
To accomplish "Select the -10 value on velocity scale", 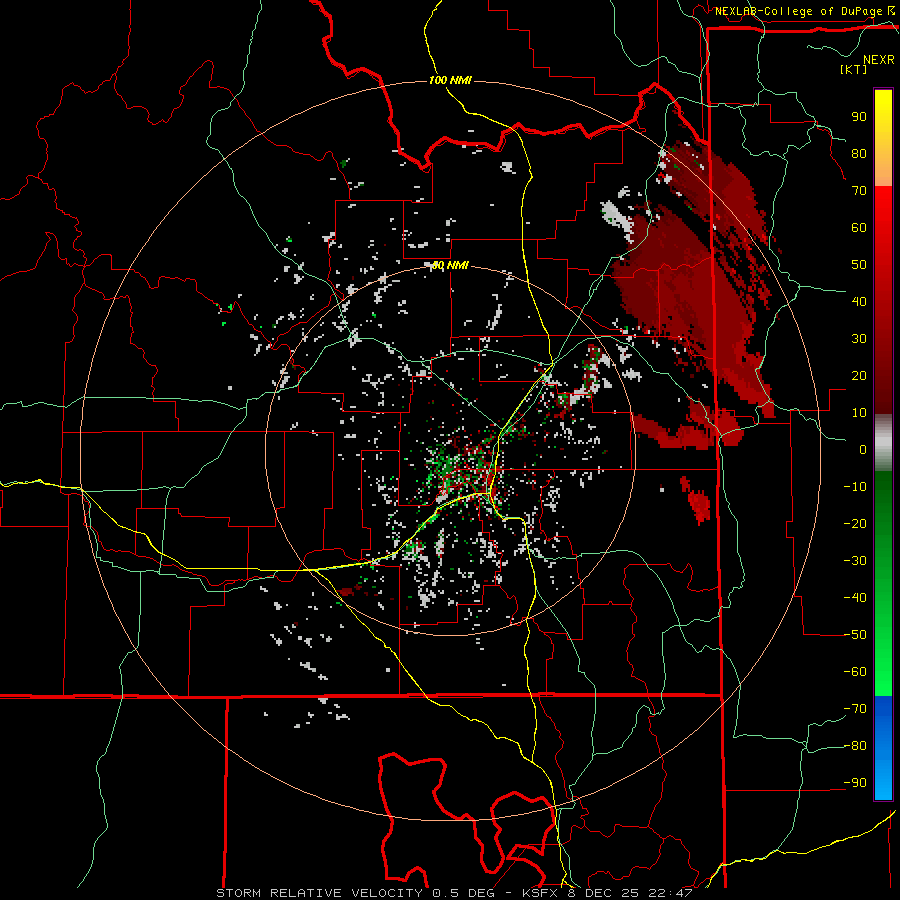I will coord(855,487).
